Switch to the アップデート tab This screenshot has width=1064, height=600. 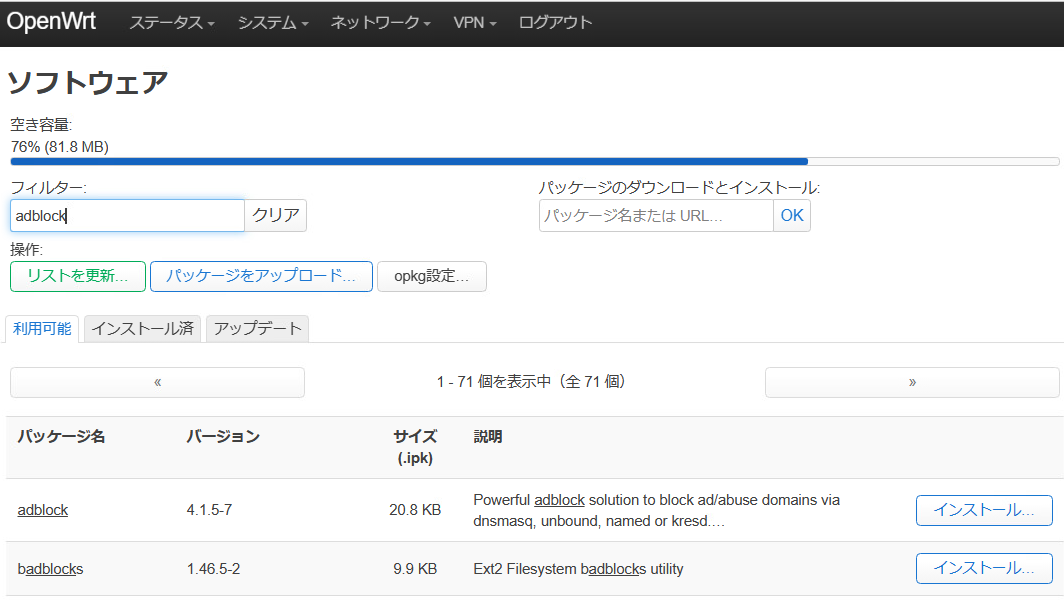[257, 329]
